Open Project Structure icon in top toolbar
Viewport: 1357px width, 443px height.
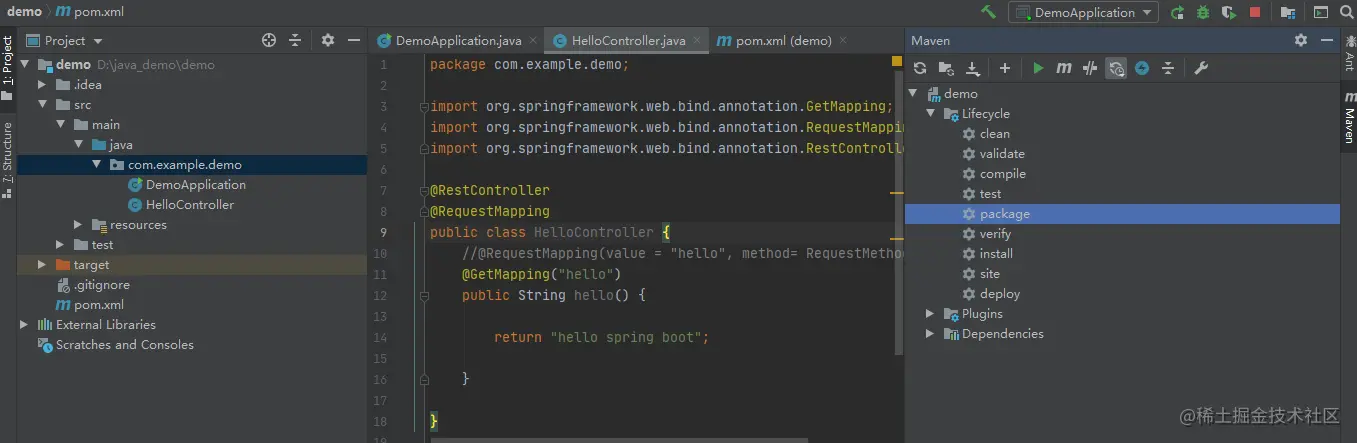coord(1287,13)
